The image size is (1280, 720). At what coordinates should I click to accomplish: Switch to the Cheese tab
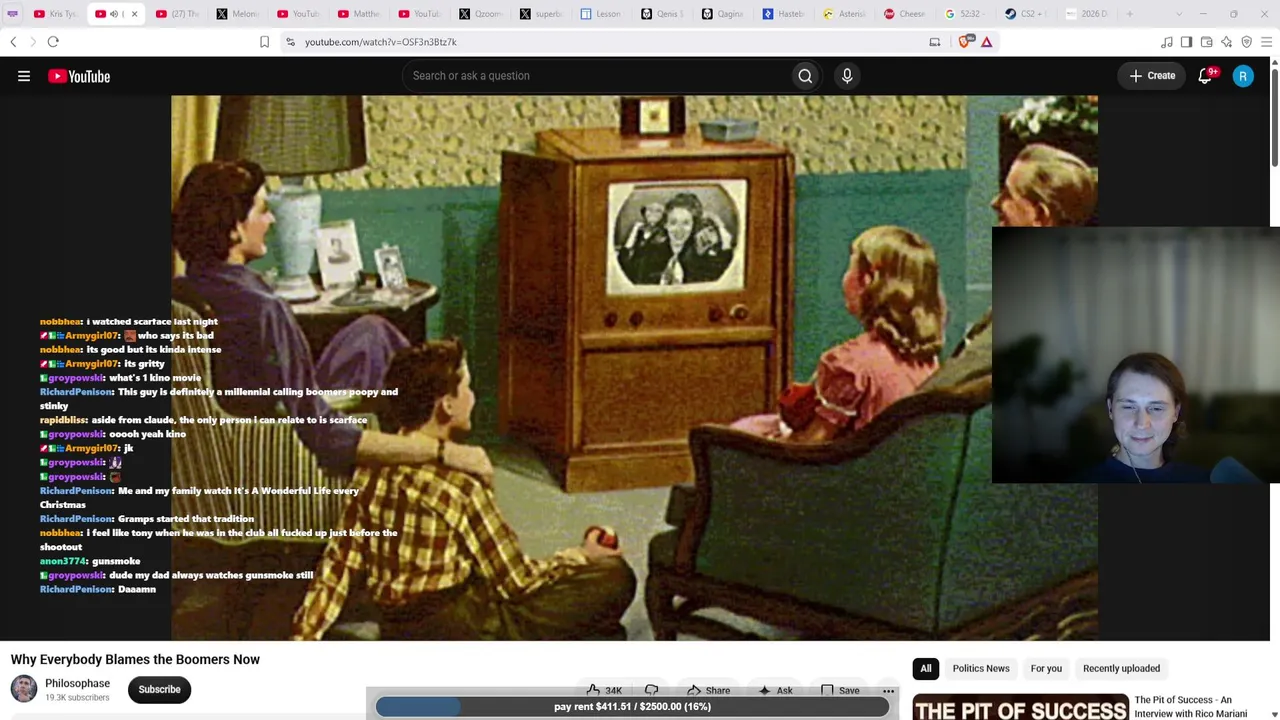[x=904, y=14]
